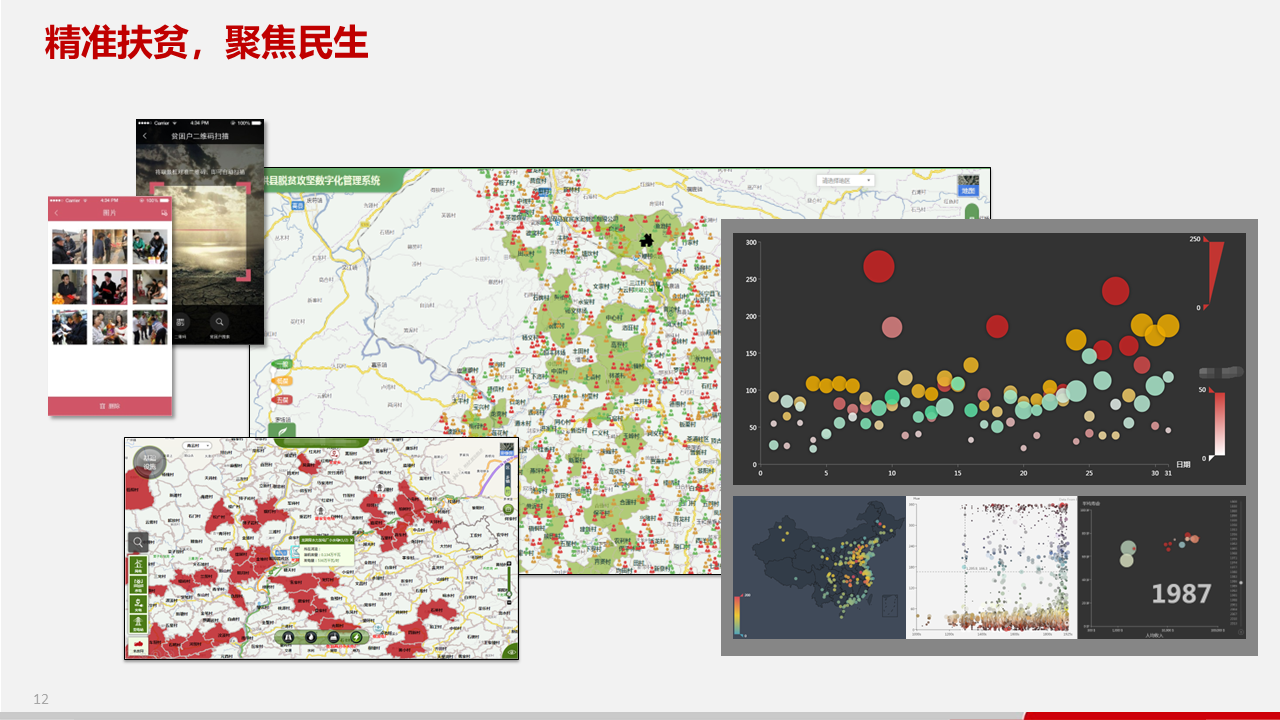Viewport: 1280px width, 720px height.
Task: Open the village dropdown at top of the red map
Action: pos(197,445)
